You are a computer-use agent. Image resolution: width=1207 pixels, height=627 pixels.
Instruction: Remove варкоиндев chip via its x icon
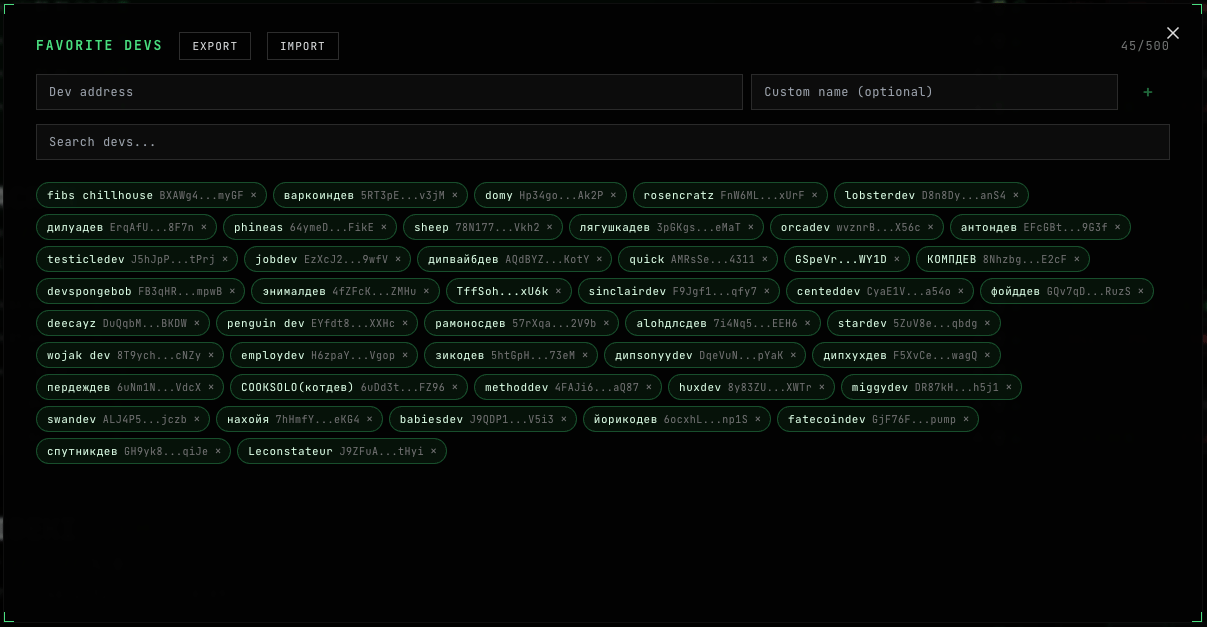pyautogui.click(x=455, y=195)
